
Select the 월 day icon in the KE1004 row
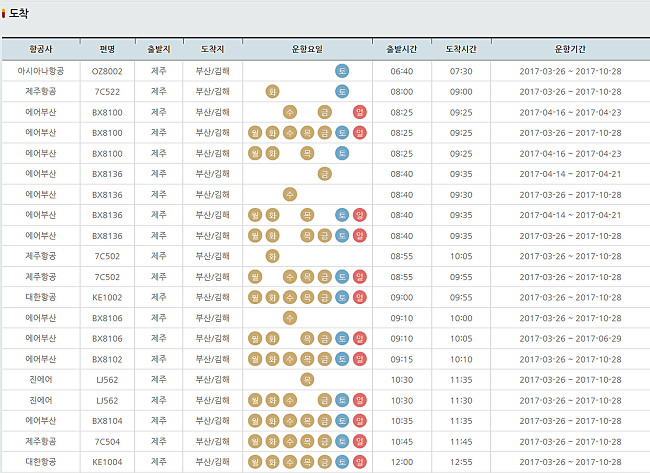(x=255, y=462)
